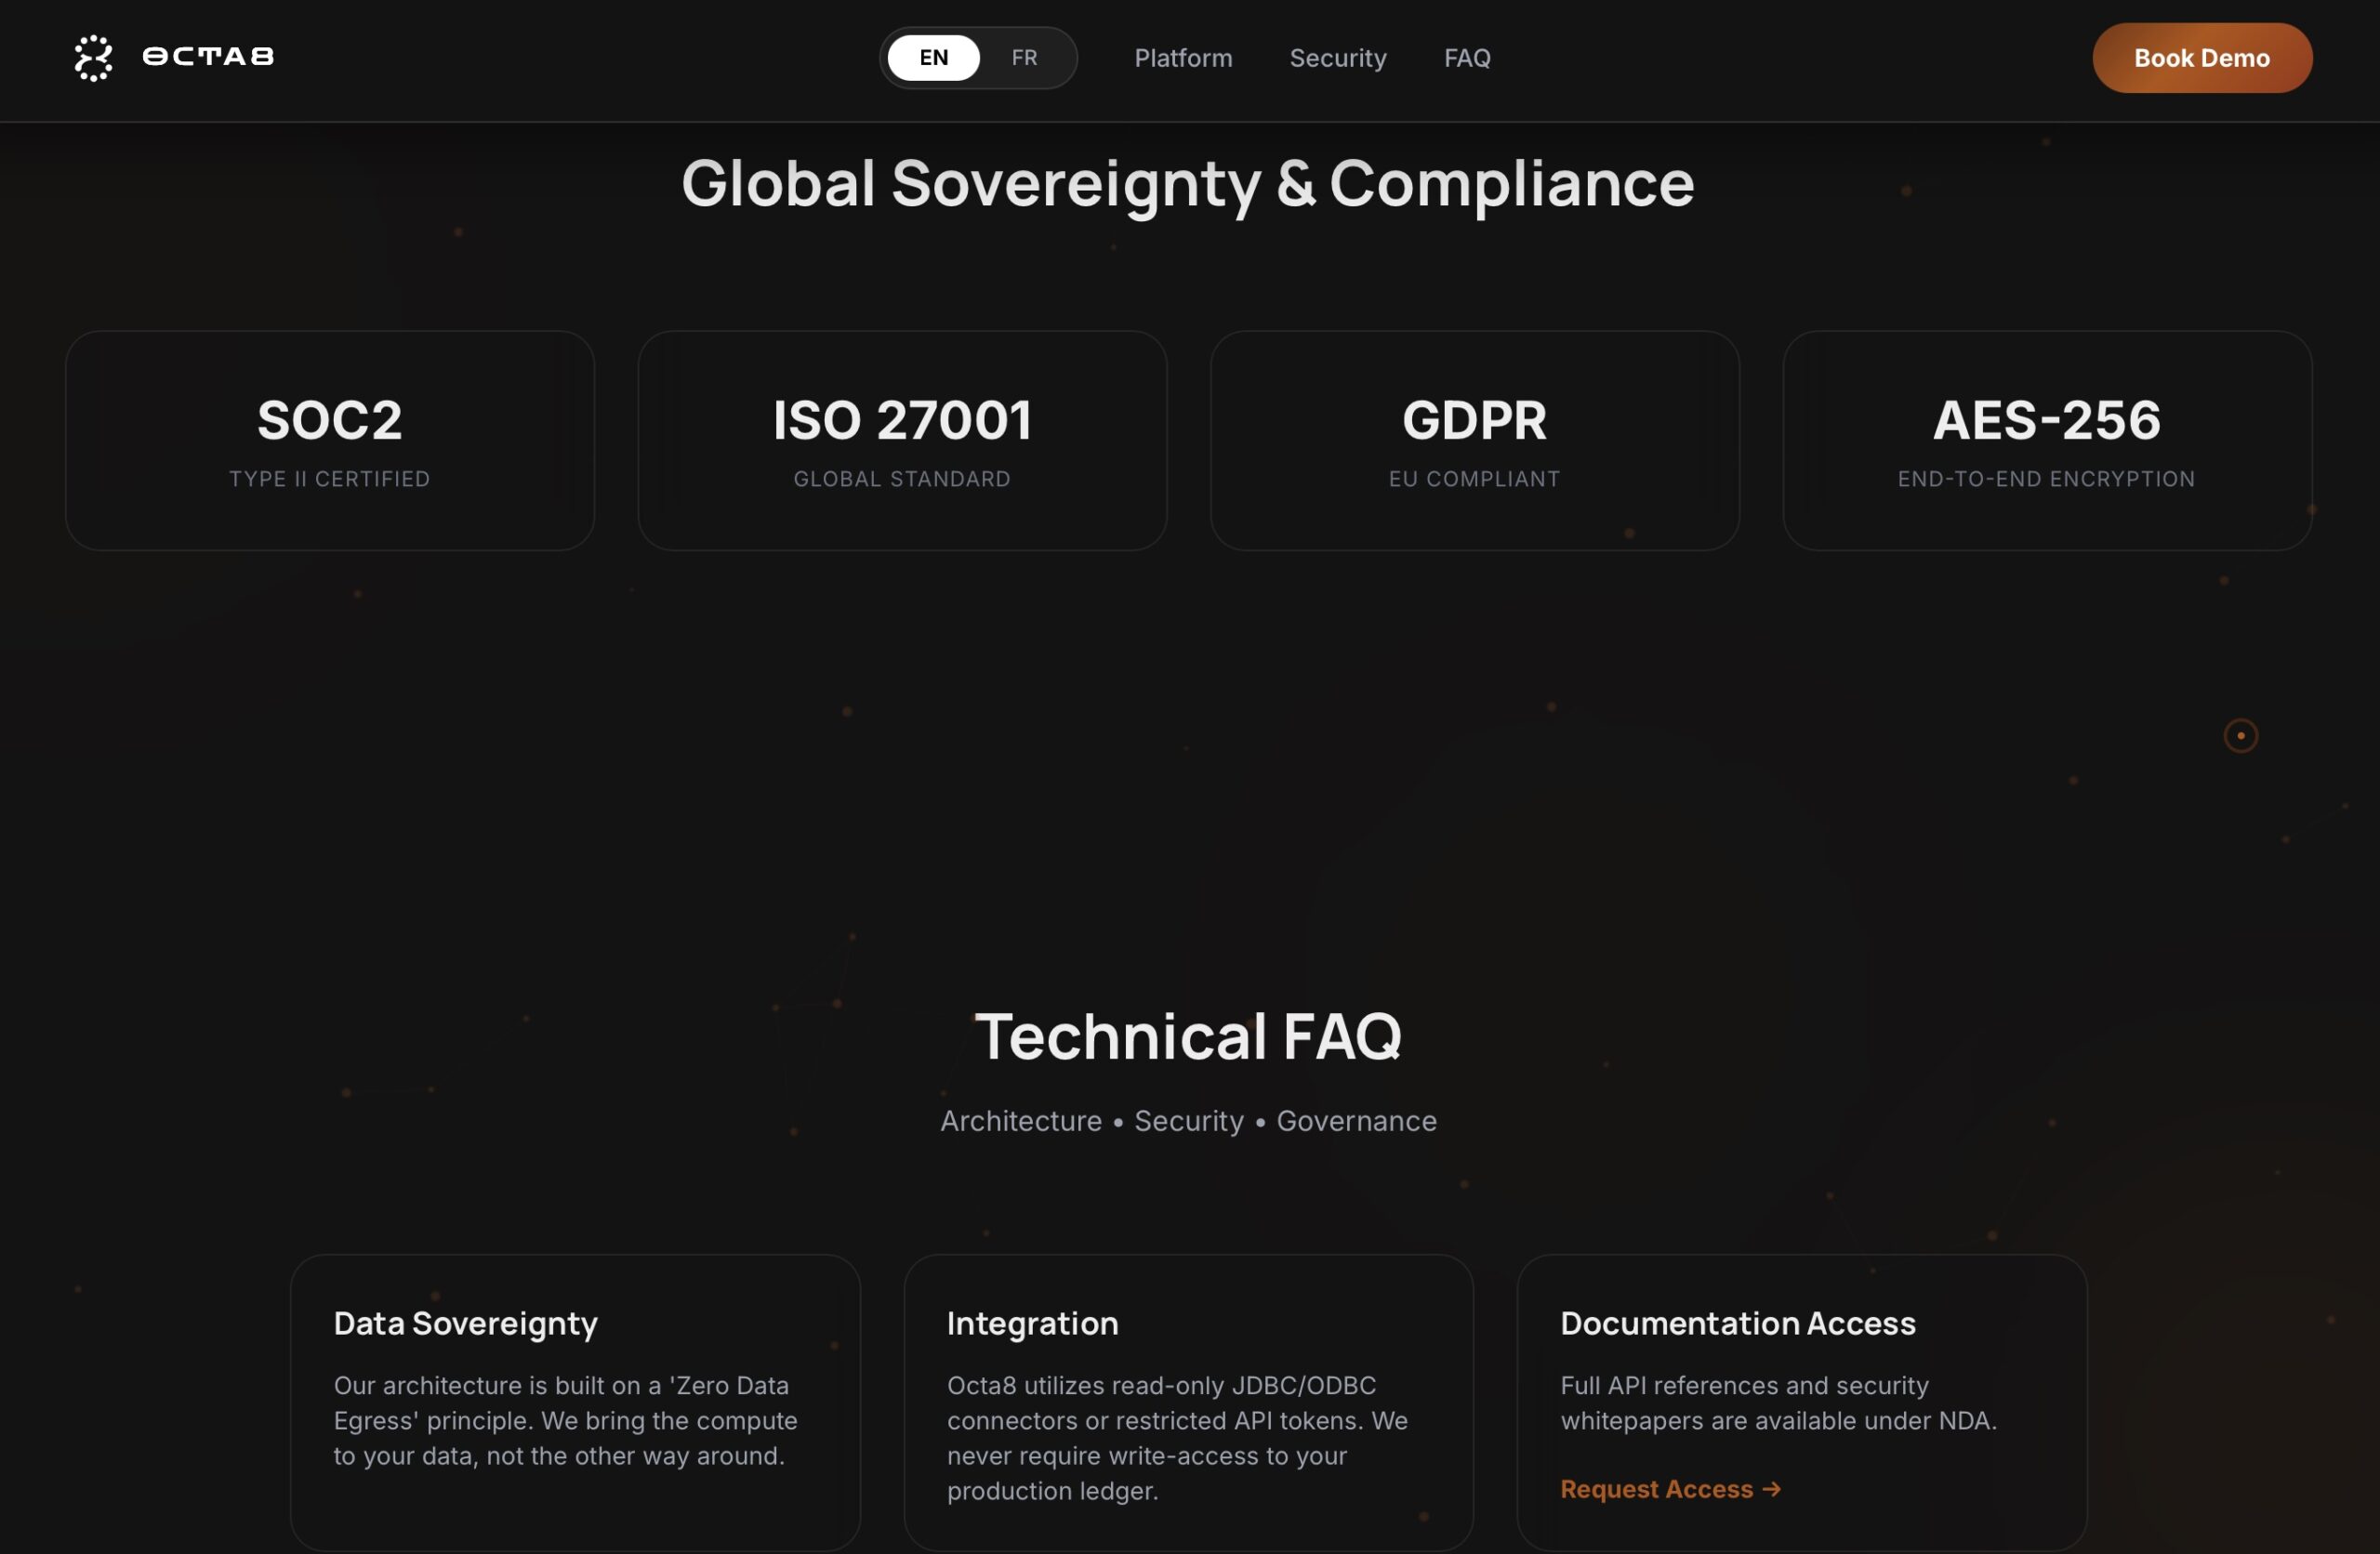This screenshot has height=1554, width=2380.
Task: Click the Global Sovereignty & Compliance heading
Action: [x=1188, y=184]
